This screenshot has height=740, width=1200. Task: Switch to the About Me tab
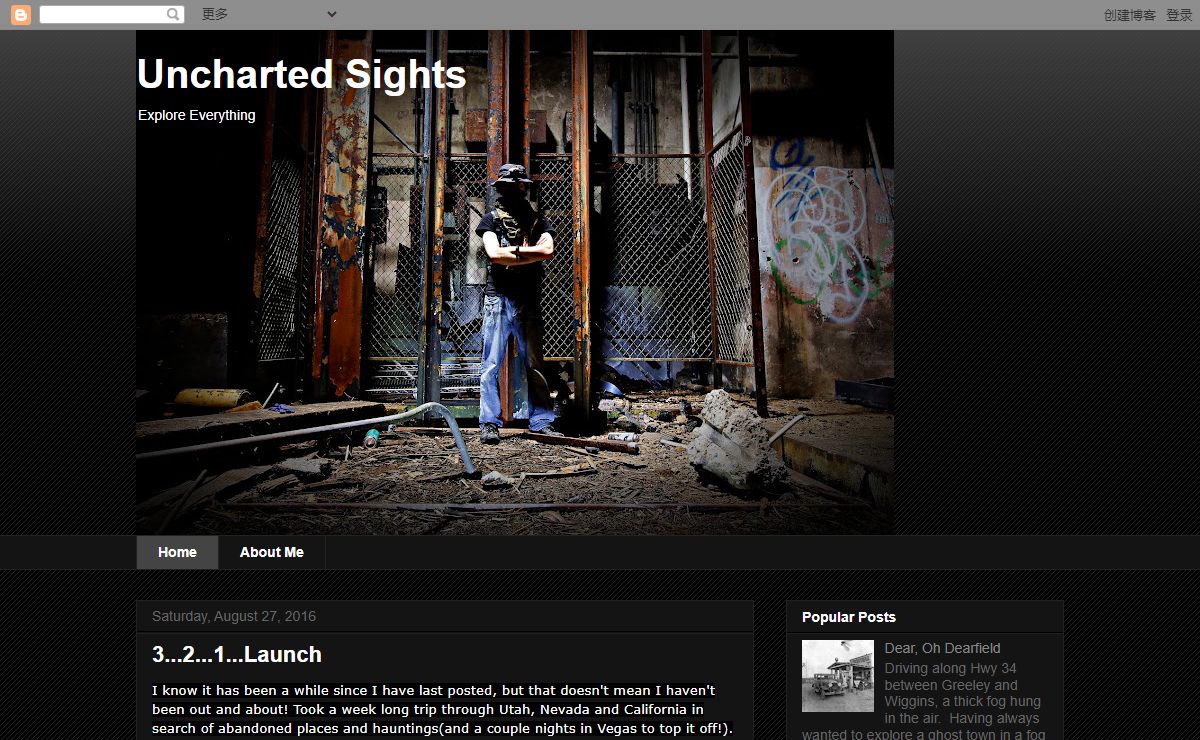coord(272,552)
